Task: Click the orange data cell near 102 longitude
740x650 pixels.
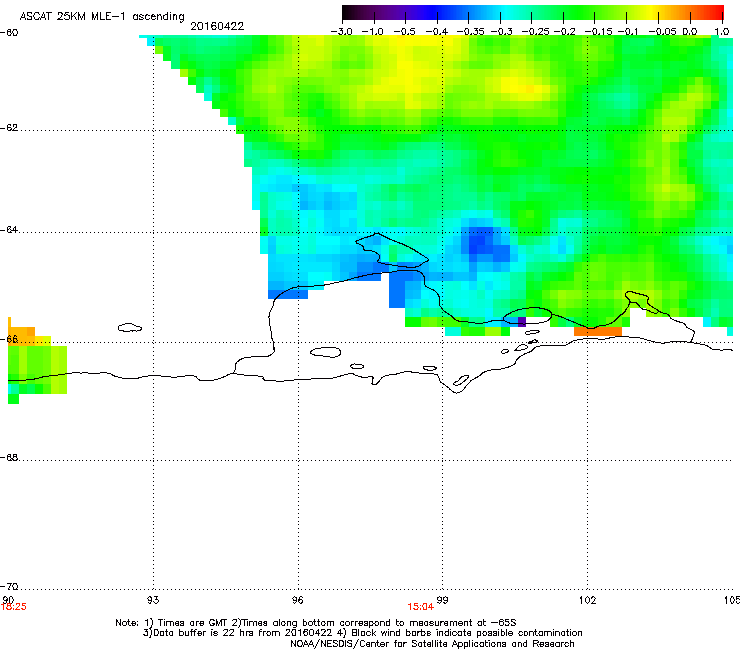Action: point(597,331)
